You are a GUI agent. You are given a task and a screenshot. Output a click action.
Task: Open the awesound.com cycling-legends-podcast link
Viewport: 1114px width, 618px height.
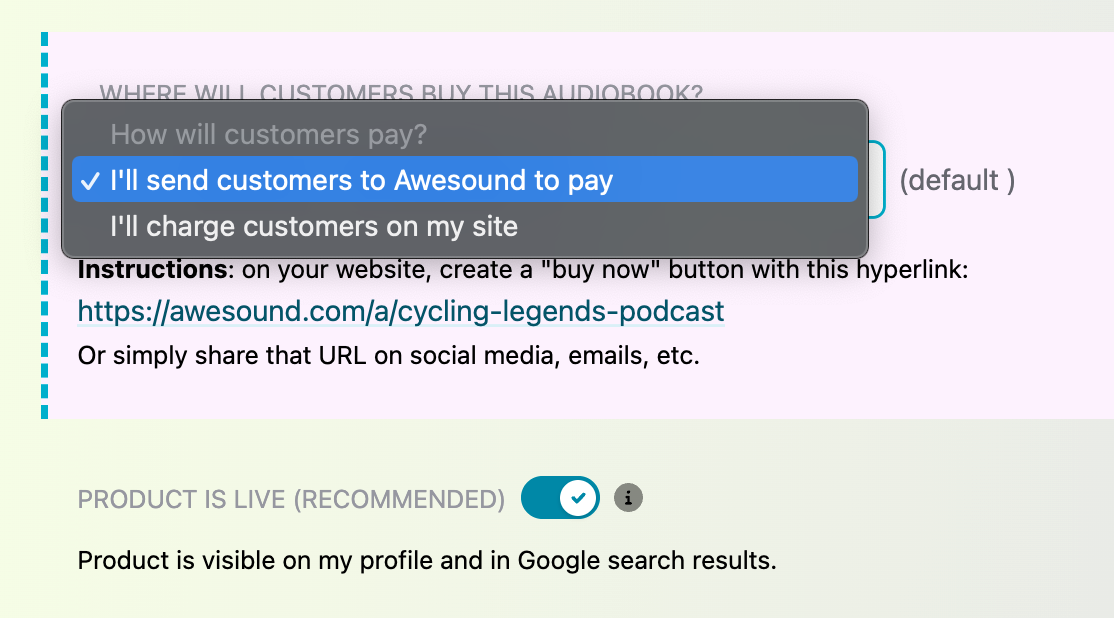(x=401, y=311)
